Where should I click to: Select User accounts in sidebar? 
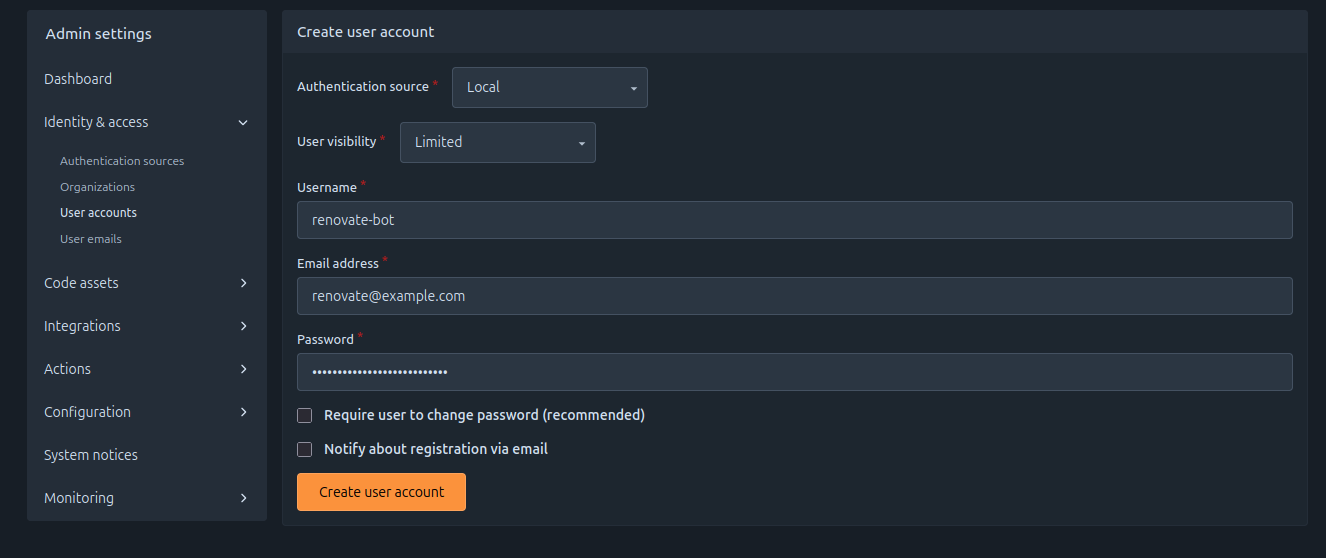pos(98,213)
